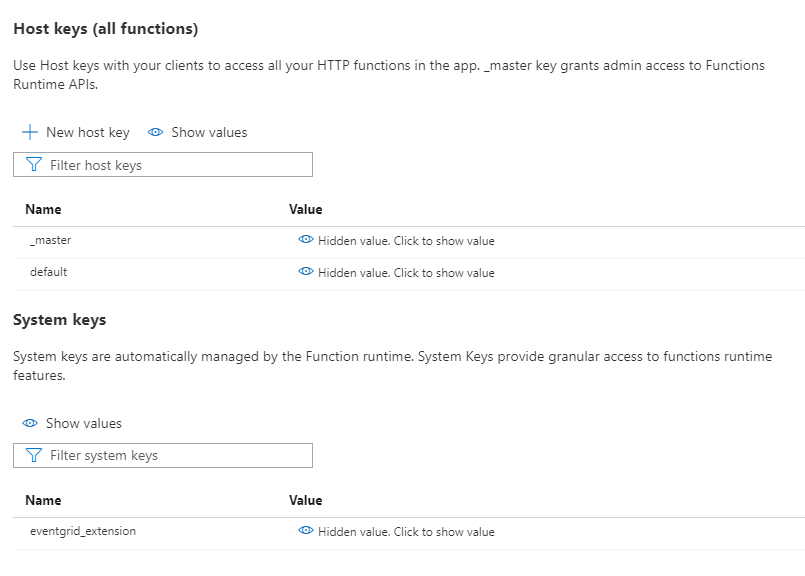Click the eye icon beside system keys Show values

30,423
